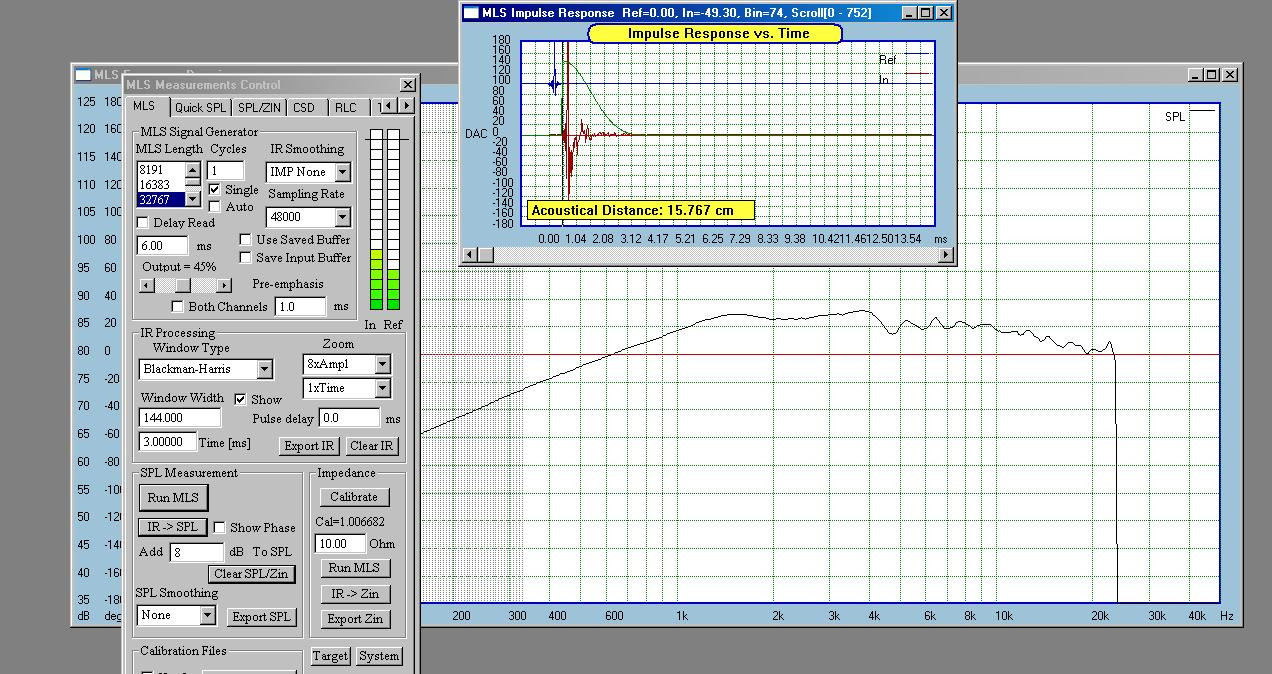This screenshot has width=1272, height=674.
Task: Click the Delay Read ms field
Action: [163, 245]
